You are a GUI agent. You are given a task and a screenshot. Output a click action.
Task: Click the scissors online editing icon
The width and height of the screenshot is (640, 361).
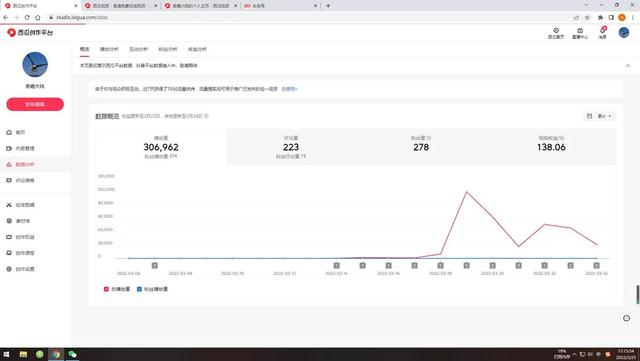tap(9, 205)
